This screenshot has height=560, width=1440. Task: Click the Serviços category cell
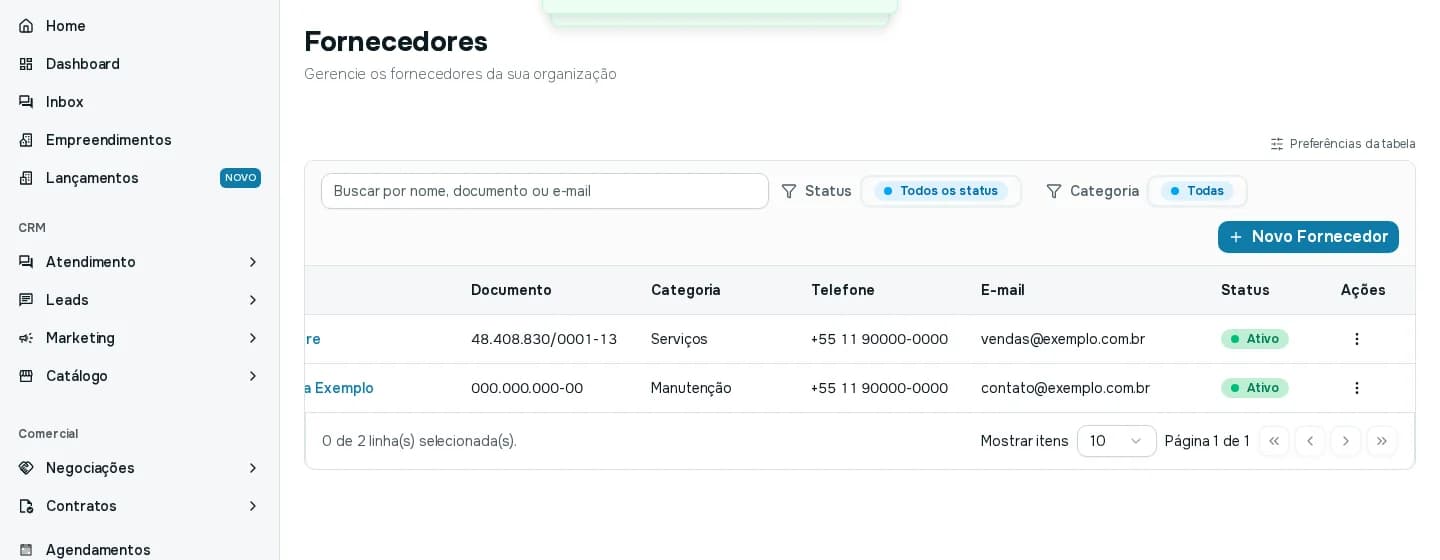(x=679, y=339)
